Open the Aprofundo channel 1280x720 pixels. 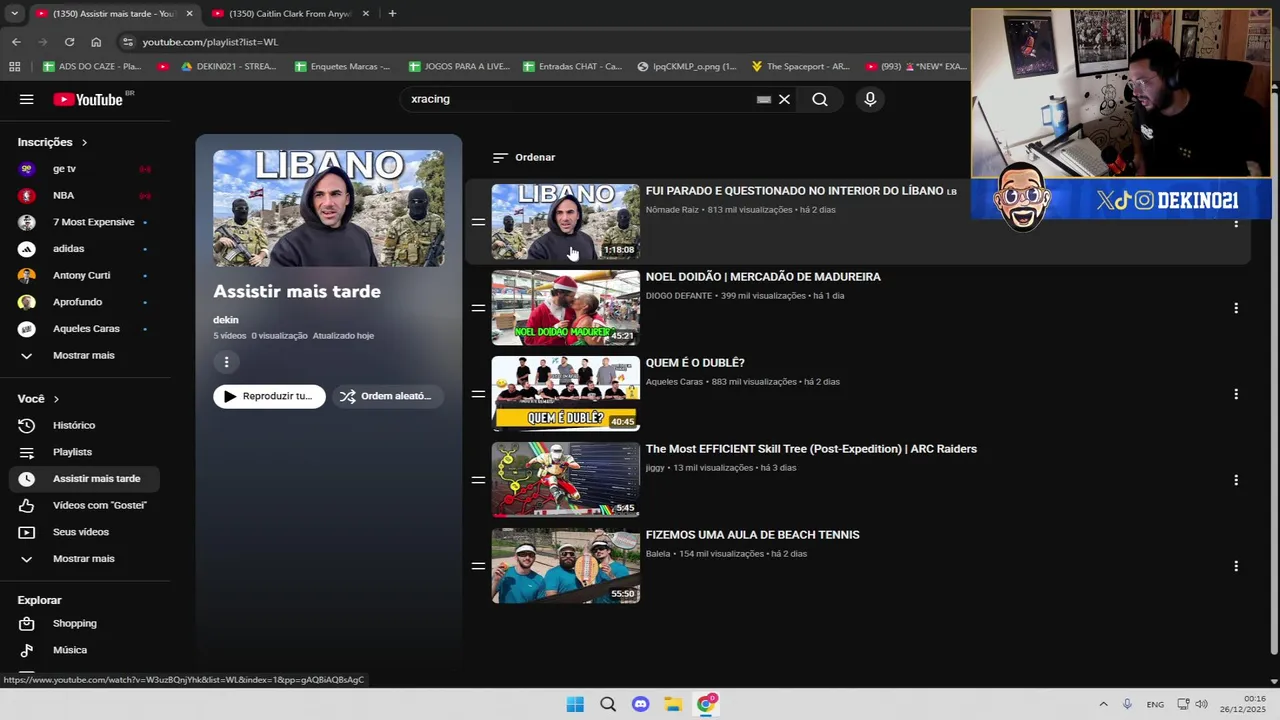[x=84, y=302]
